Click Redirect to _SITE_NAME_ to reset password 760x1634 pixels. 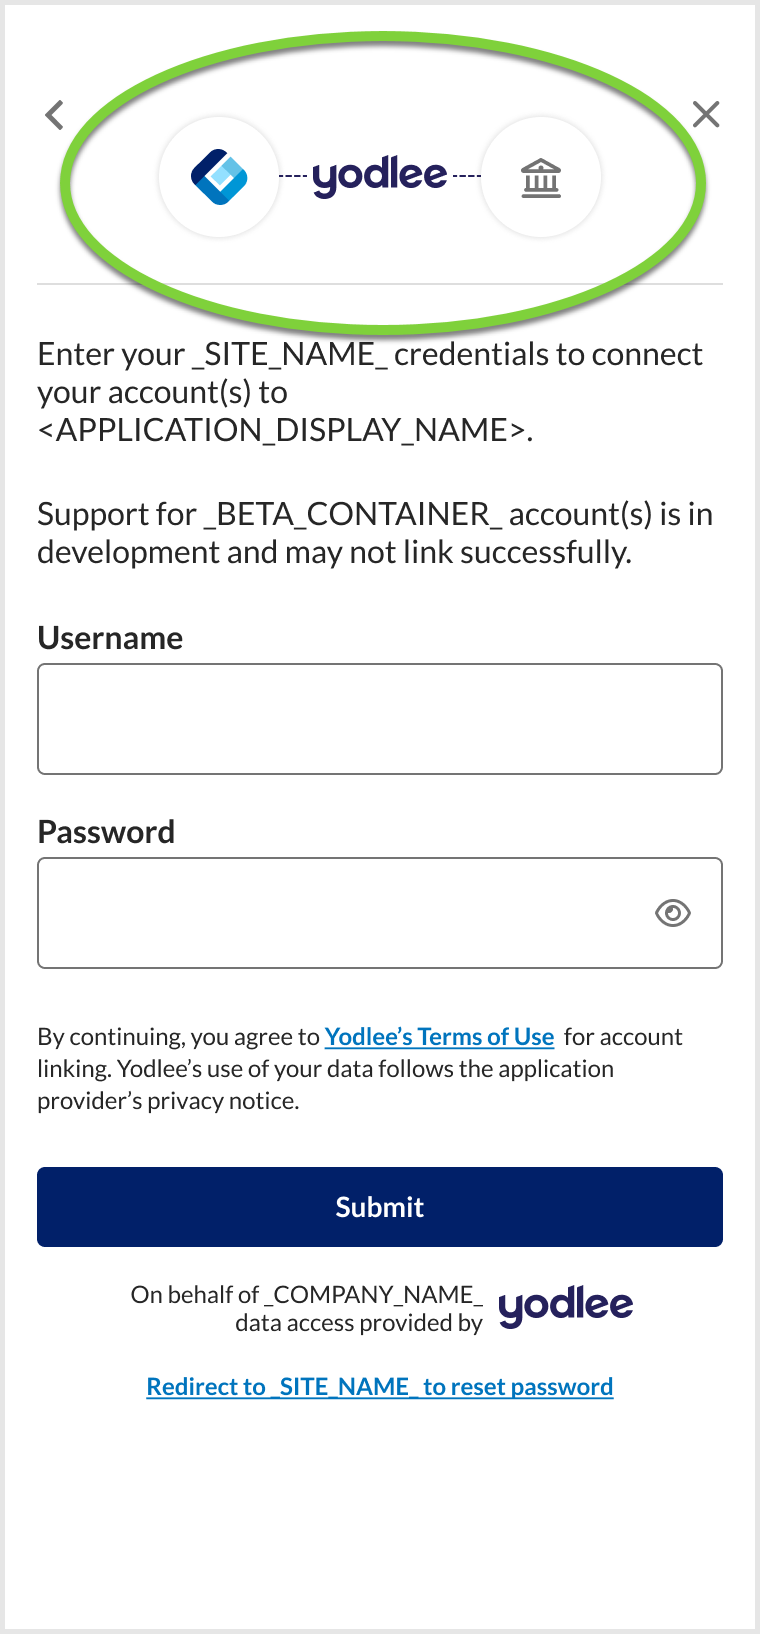click(380, 1386)
